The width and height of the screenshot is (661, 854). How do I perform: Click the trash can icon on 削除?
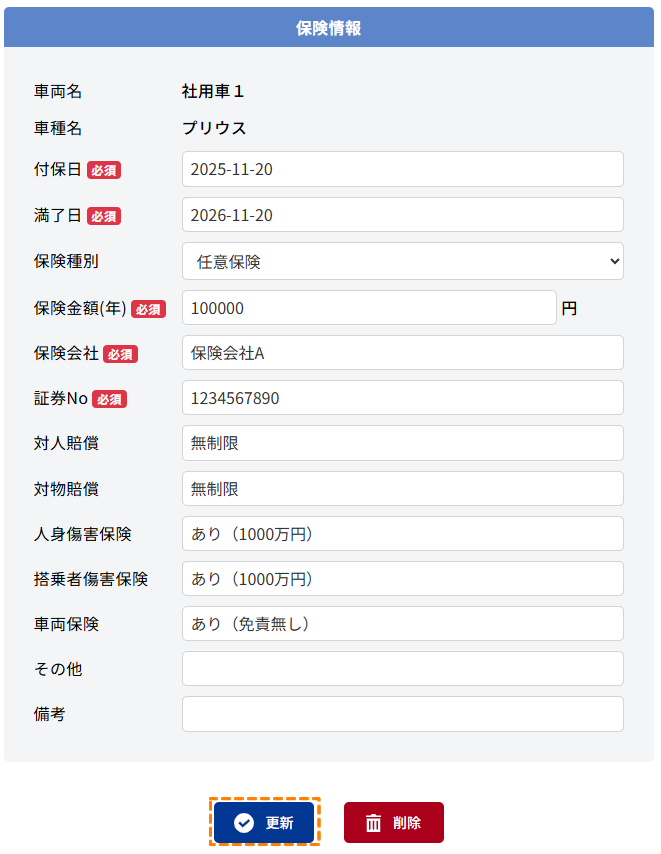[373, 823]
